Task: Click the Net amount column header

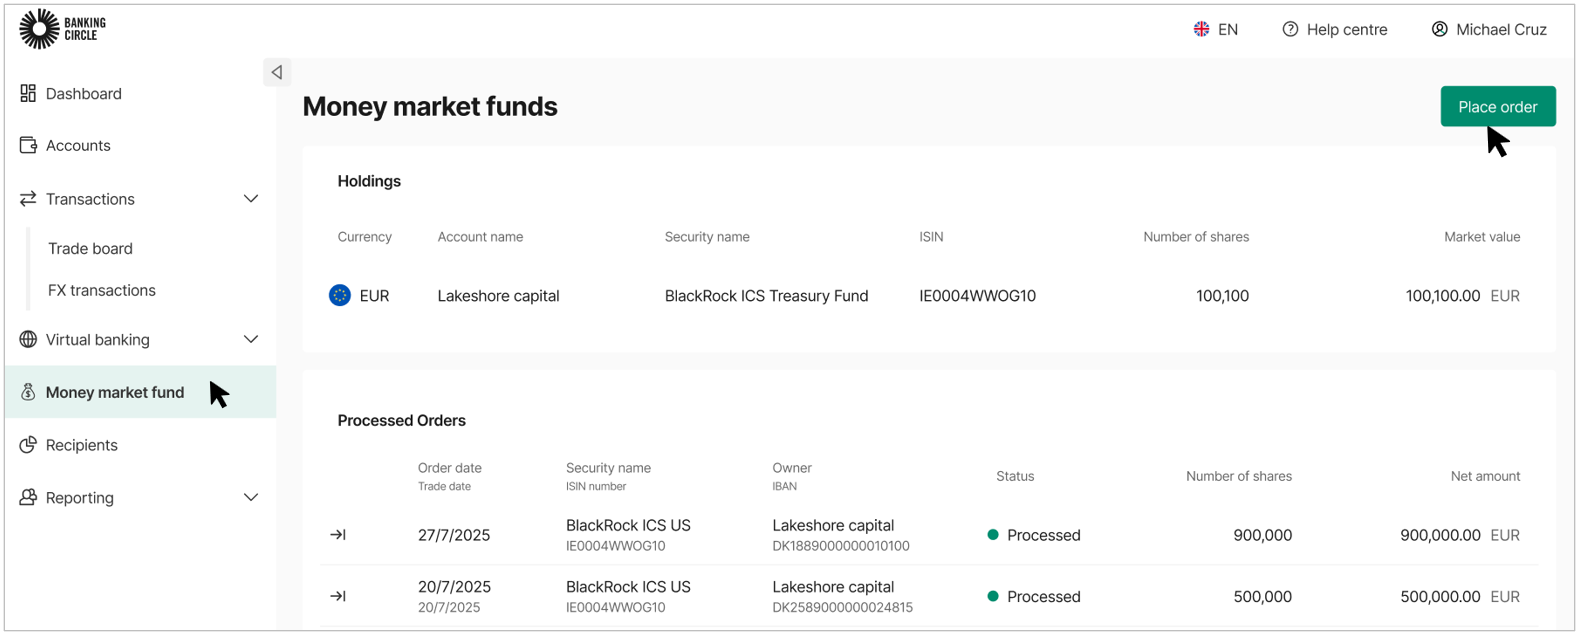Action: pyautogui.click(x=1485, y=476)
